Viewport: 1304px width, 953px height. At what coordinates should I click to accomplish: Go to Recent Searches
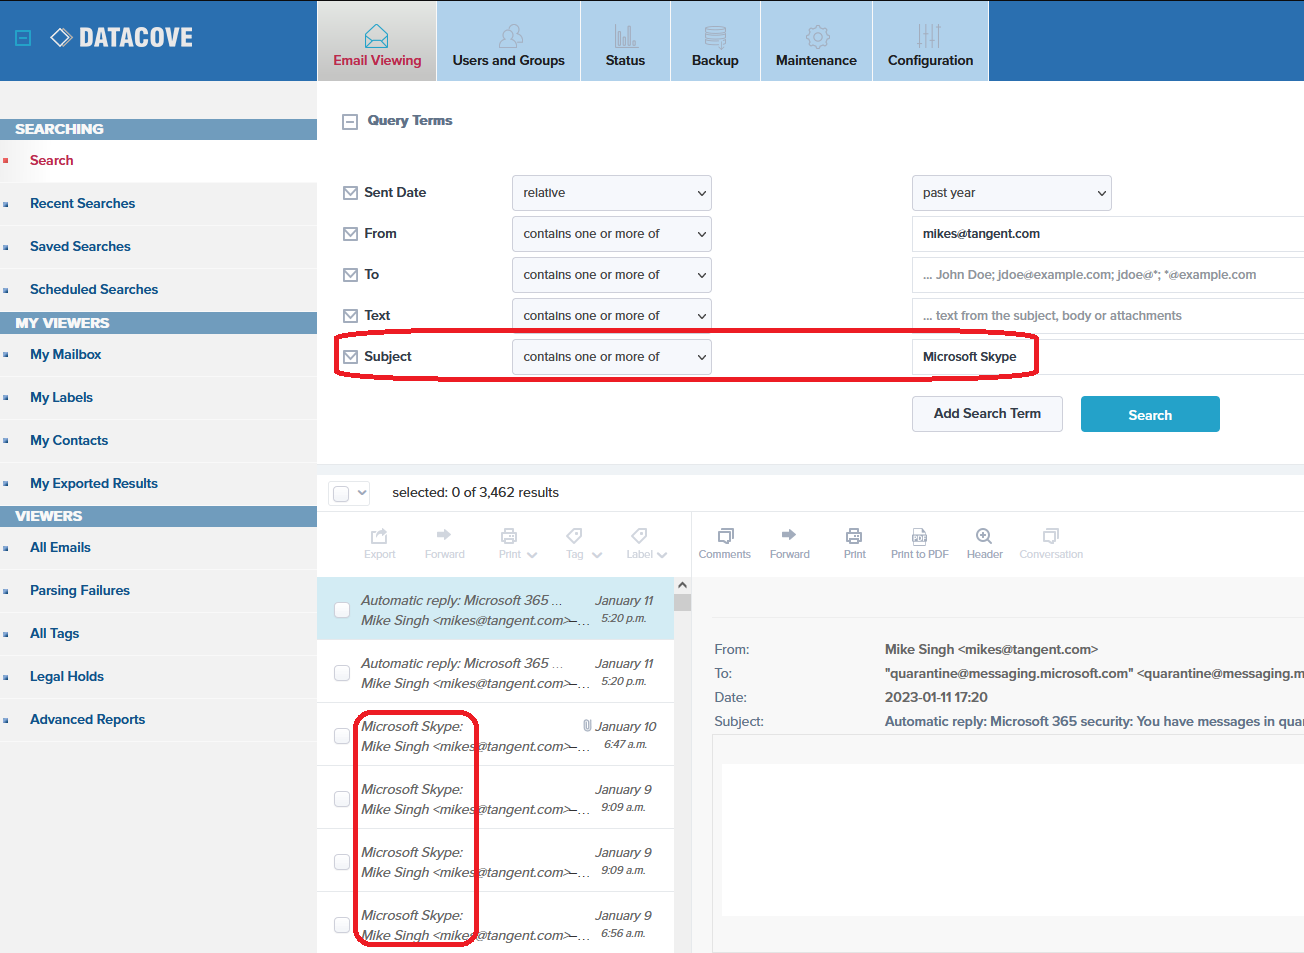coord(82,204)
